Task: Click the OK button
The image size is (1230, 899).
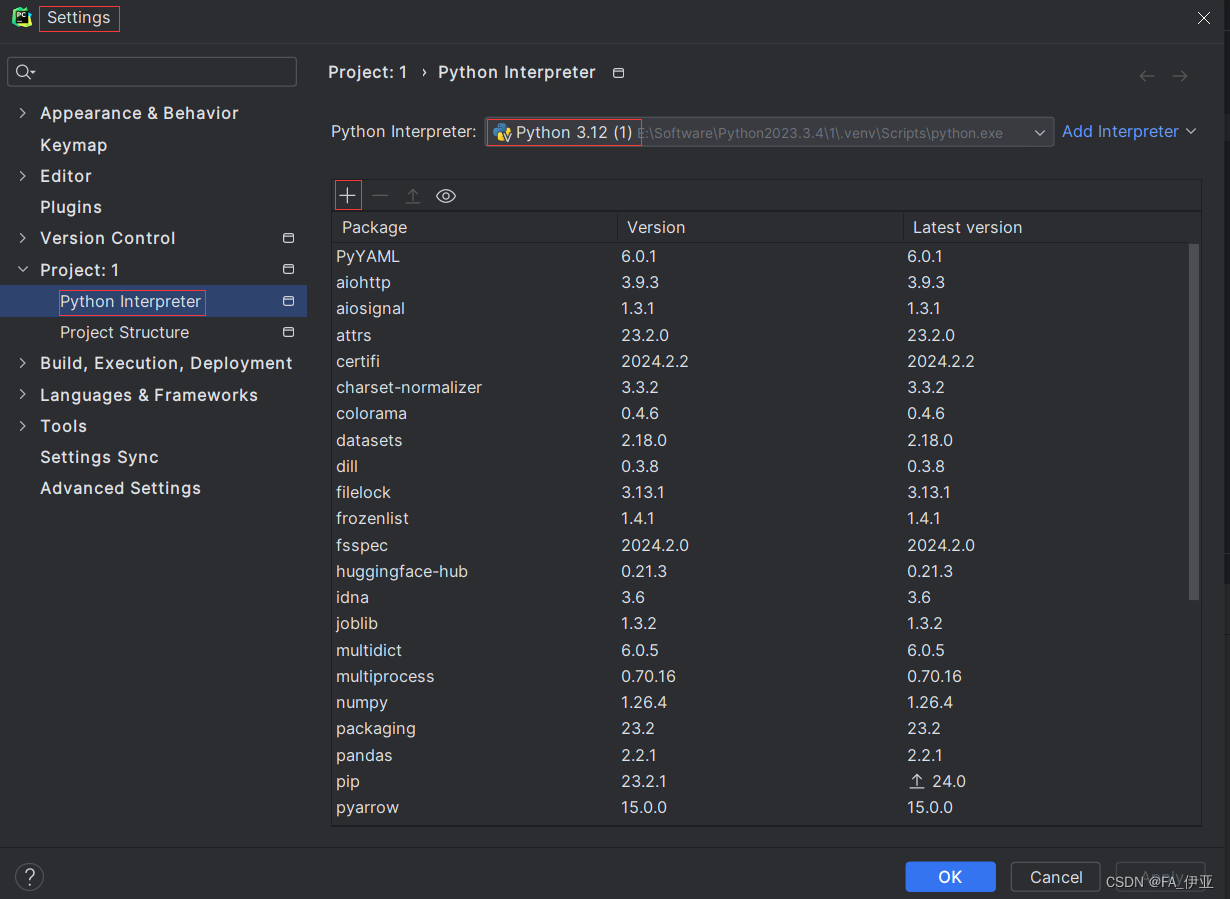Action: click(x=950, y=877)
